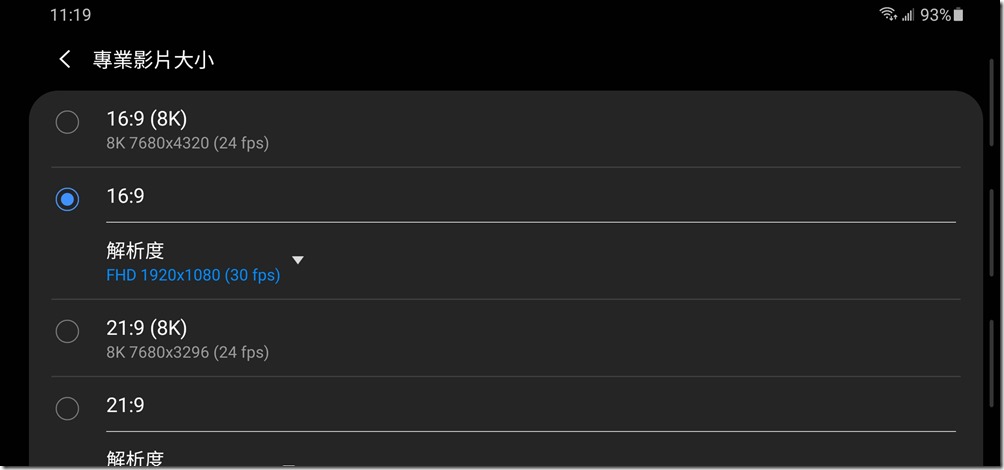The image size is (1004, 470).
Task: Click the FHD 1920x1080 (30 fps) value
Action: pyautogui.click(x=193, y=274)
